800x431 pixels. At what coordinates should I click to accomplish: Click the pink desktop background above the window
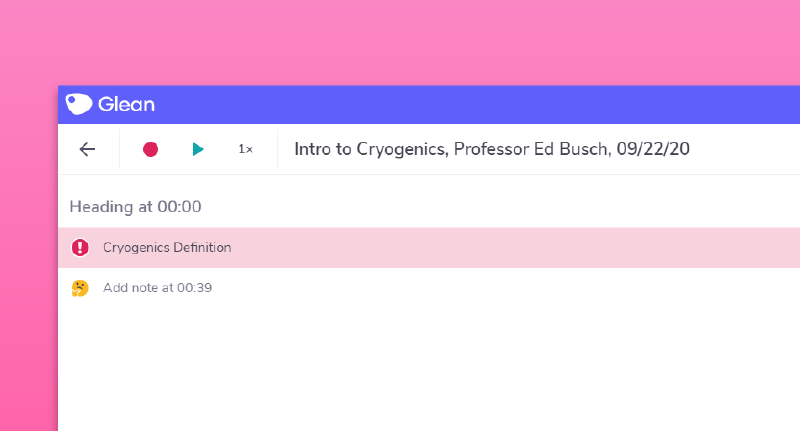(400, 40)
